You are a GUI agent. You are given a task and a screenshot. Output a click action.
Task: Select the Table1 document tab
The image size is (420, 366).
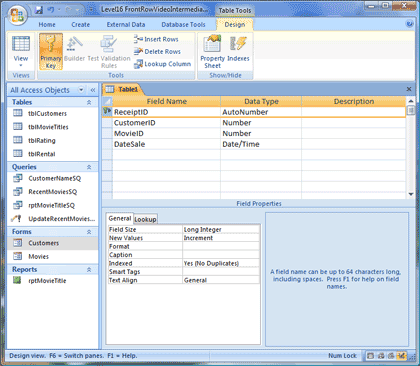point(122,89)
